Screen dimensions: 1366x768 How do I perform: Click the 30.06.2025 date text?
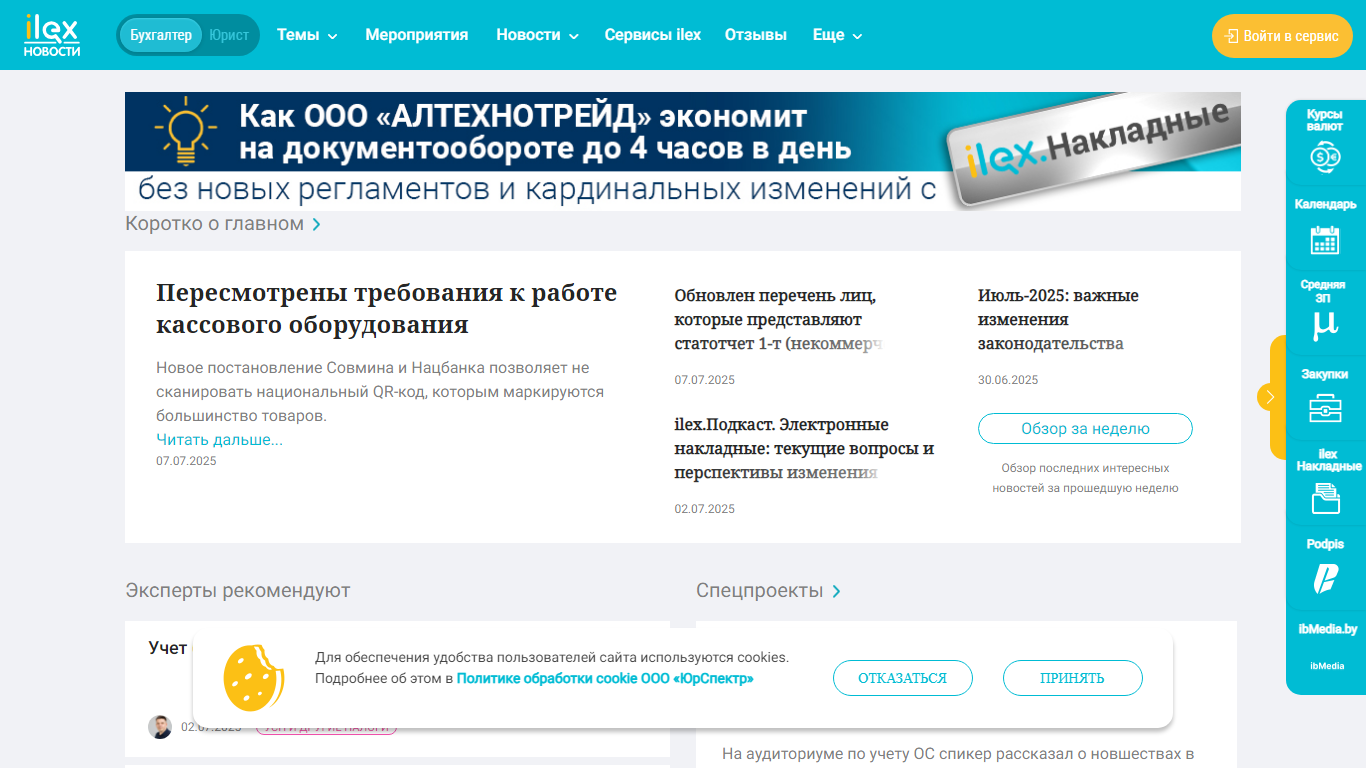tap(1008, 380)
